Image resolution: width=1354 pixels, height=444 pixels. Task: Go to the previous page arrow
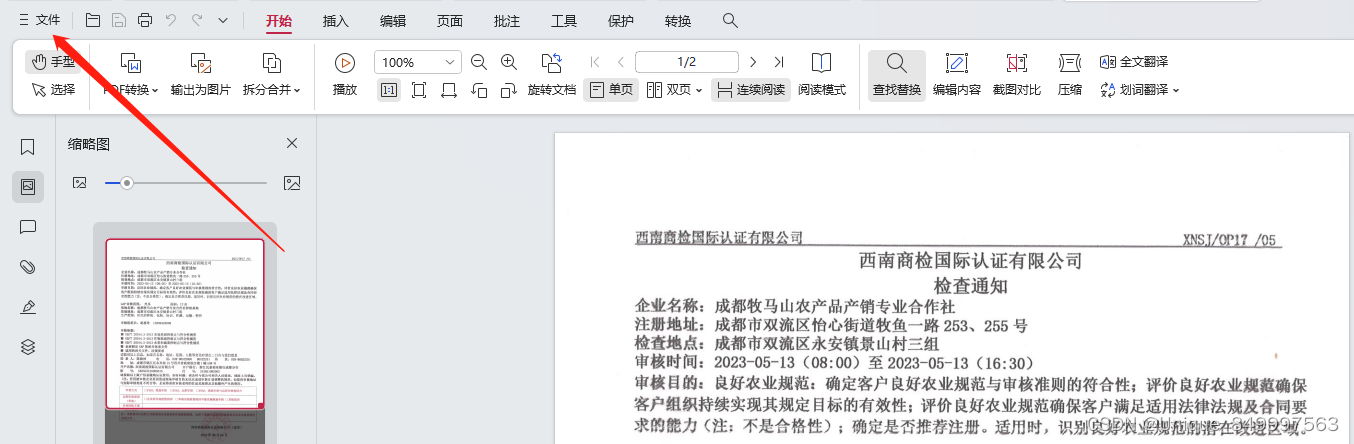[x=621, y=62]
